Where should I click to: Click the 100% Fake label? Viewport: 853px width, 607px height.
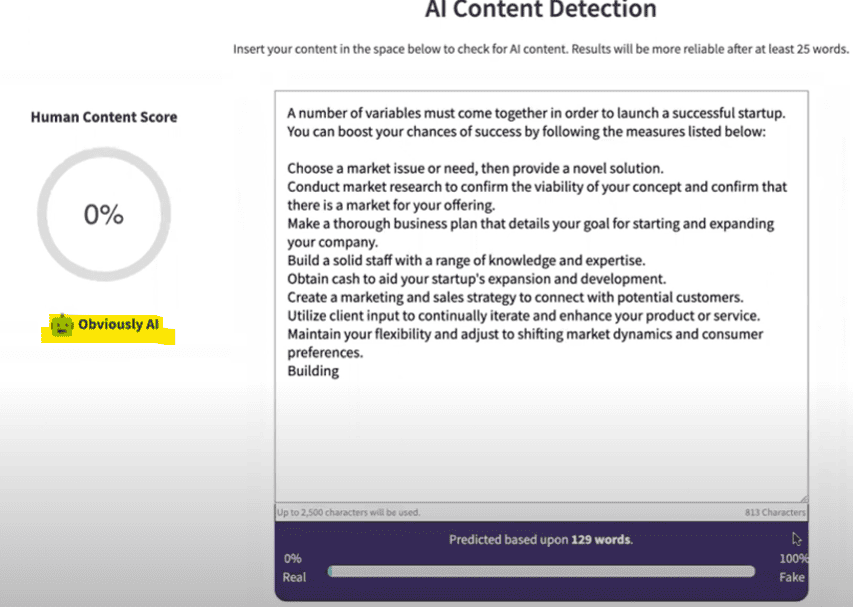pos(793,568)
